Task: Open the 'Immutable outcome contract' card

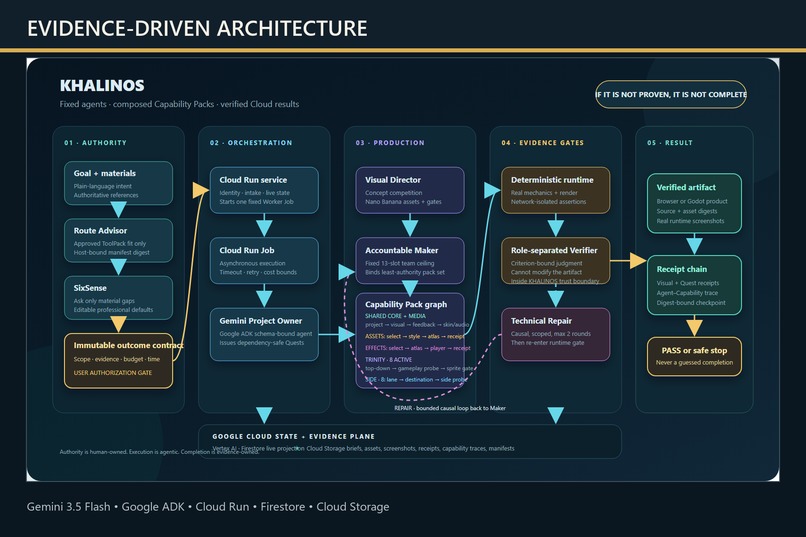Action: click(x=118, y=361)
